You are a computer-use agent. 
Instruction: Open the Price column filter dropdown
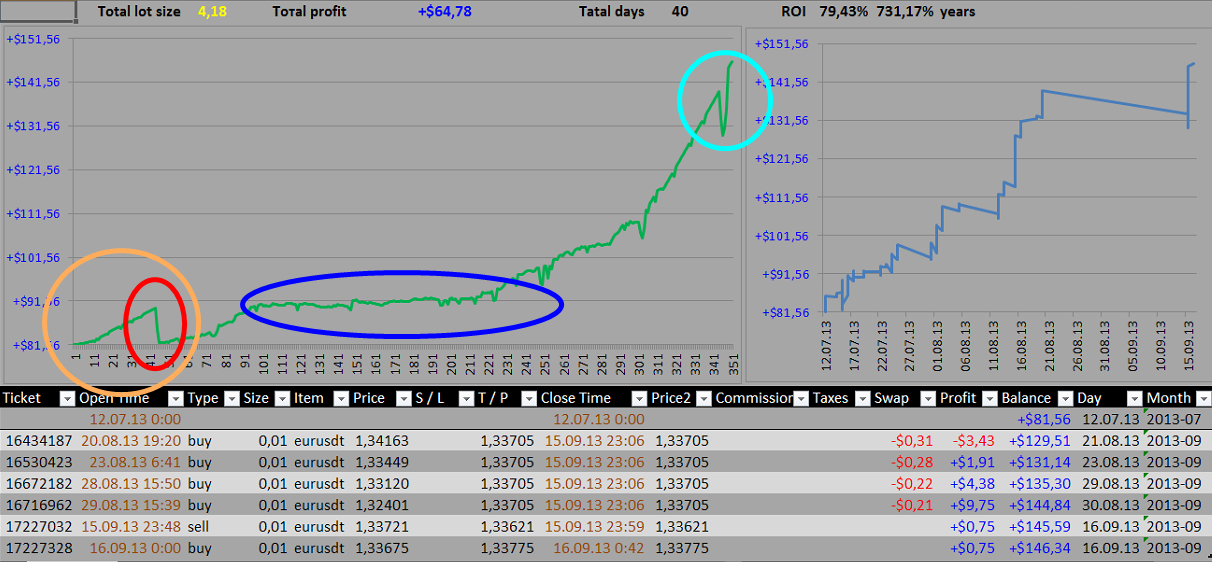point(403,398)
